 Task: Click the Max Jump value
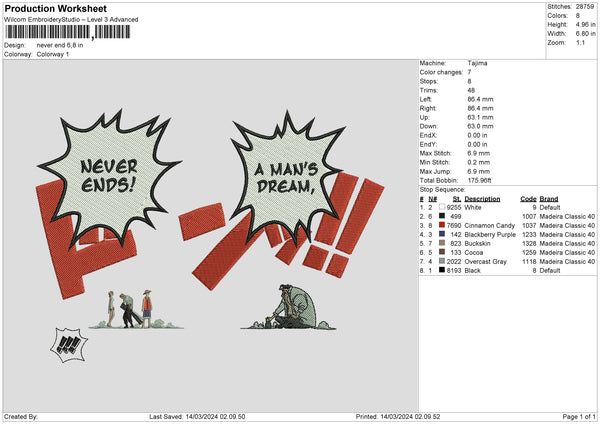pos(478,171)
